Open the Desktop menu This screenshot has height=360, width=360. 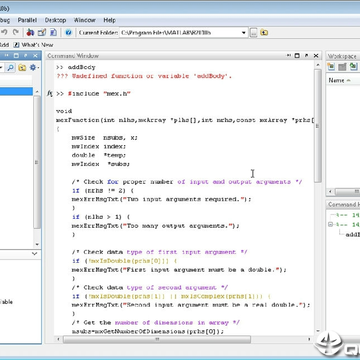point(55,20)
